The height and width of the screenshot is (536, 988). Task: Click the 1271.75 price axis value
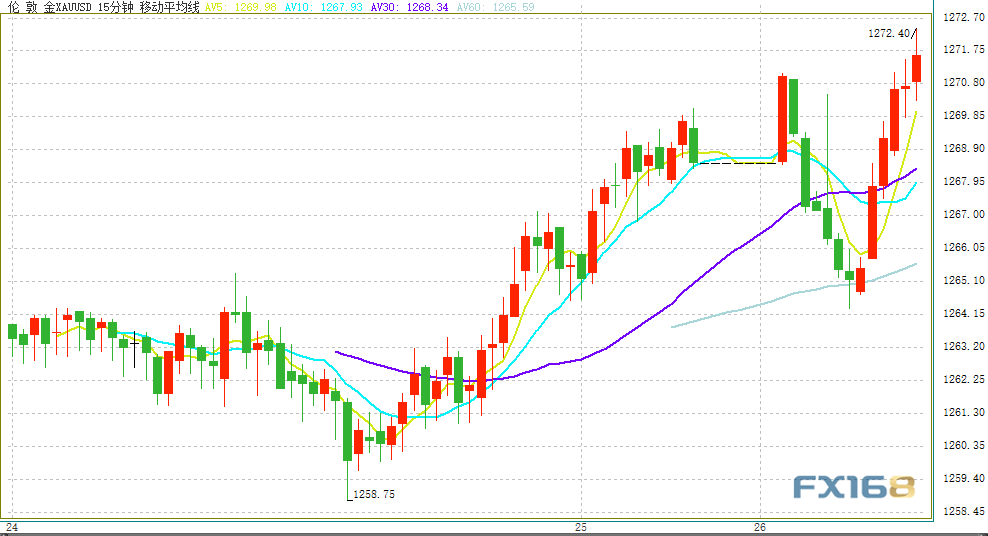click(x=963, y=49)
